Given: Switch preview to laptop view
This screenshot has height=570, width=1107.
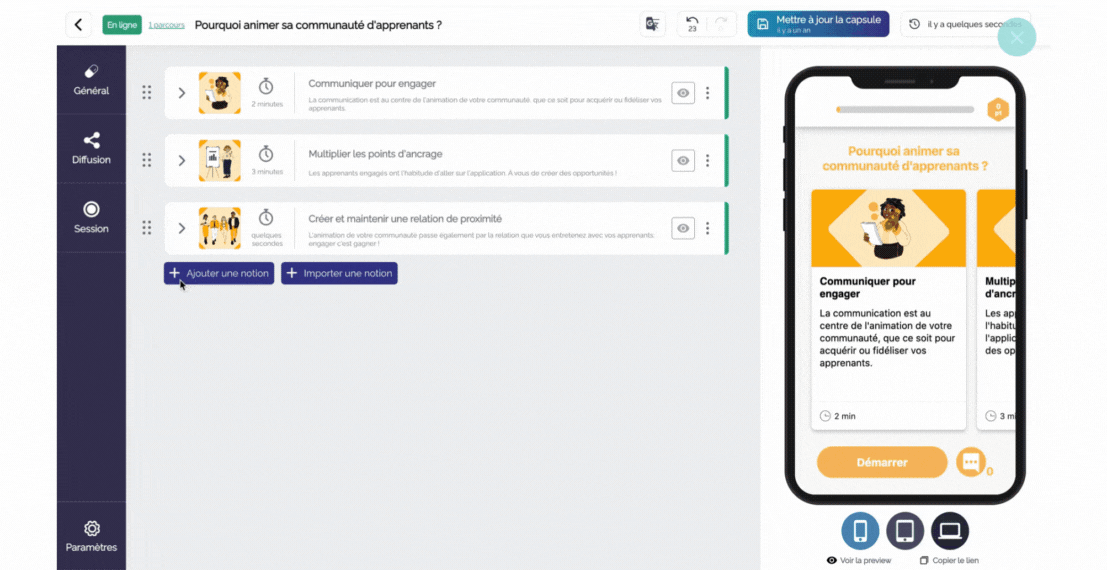Looking at the screenshot, I should pyautogui.click(x=949, y=531).
